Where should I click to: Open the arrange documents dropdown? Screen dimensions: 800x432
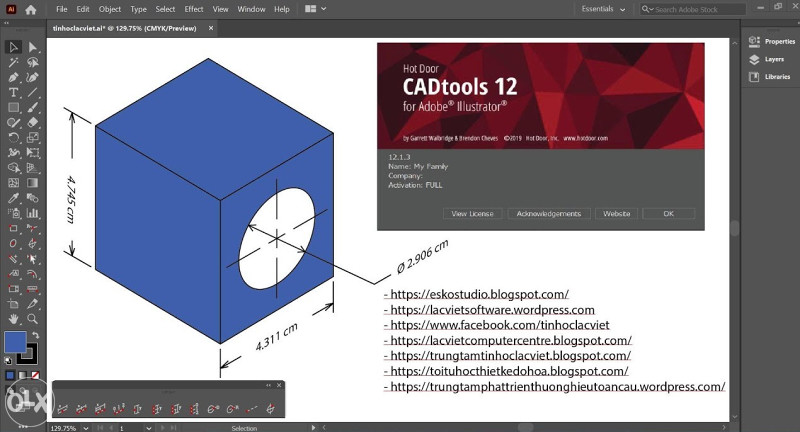[x=315, y=9]
